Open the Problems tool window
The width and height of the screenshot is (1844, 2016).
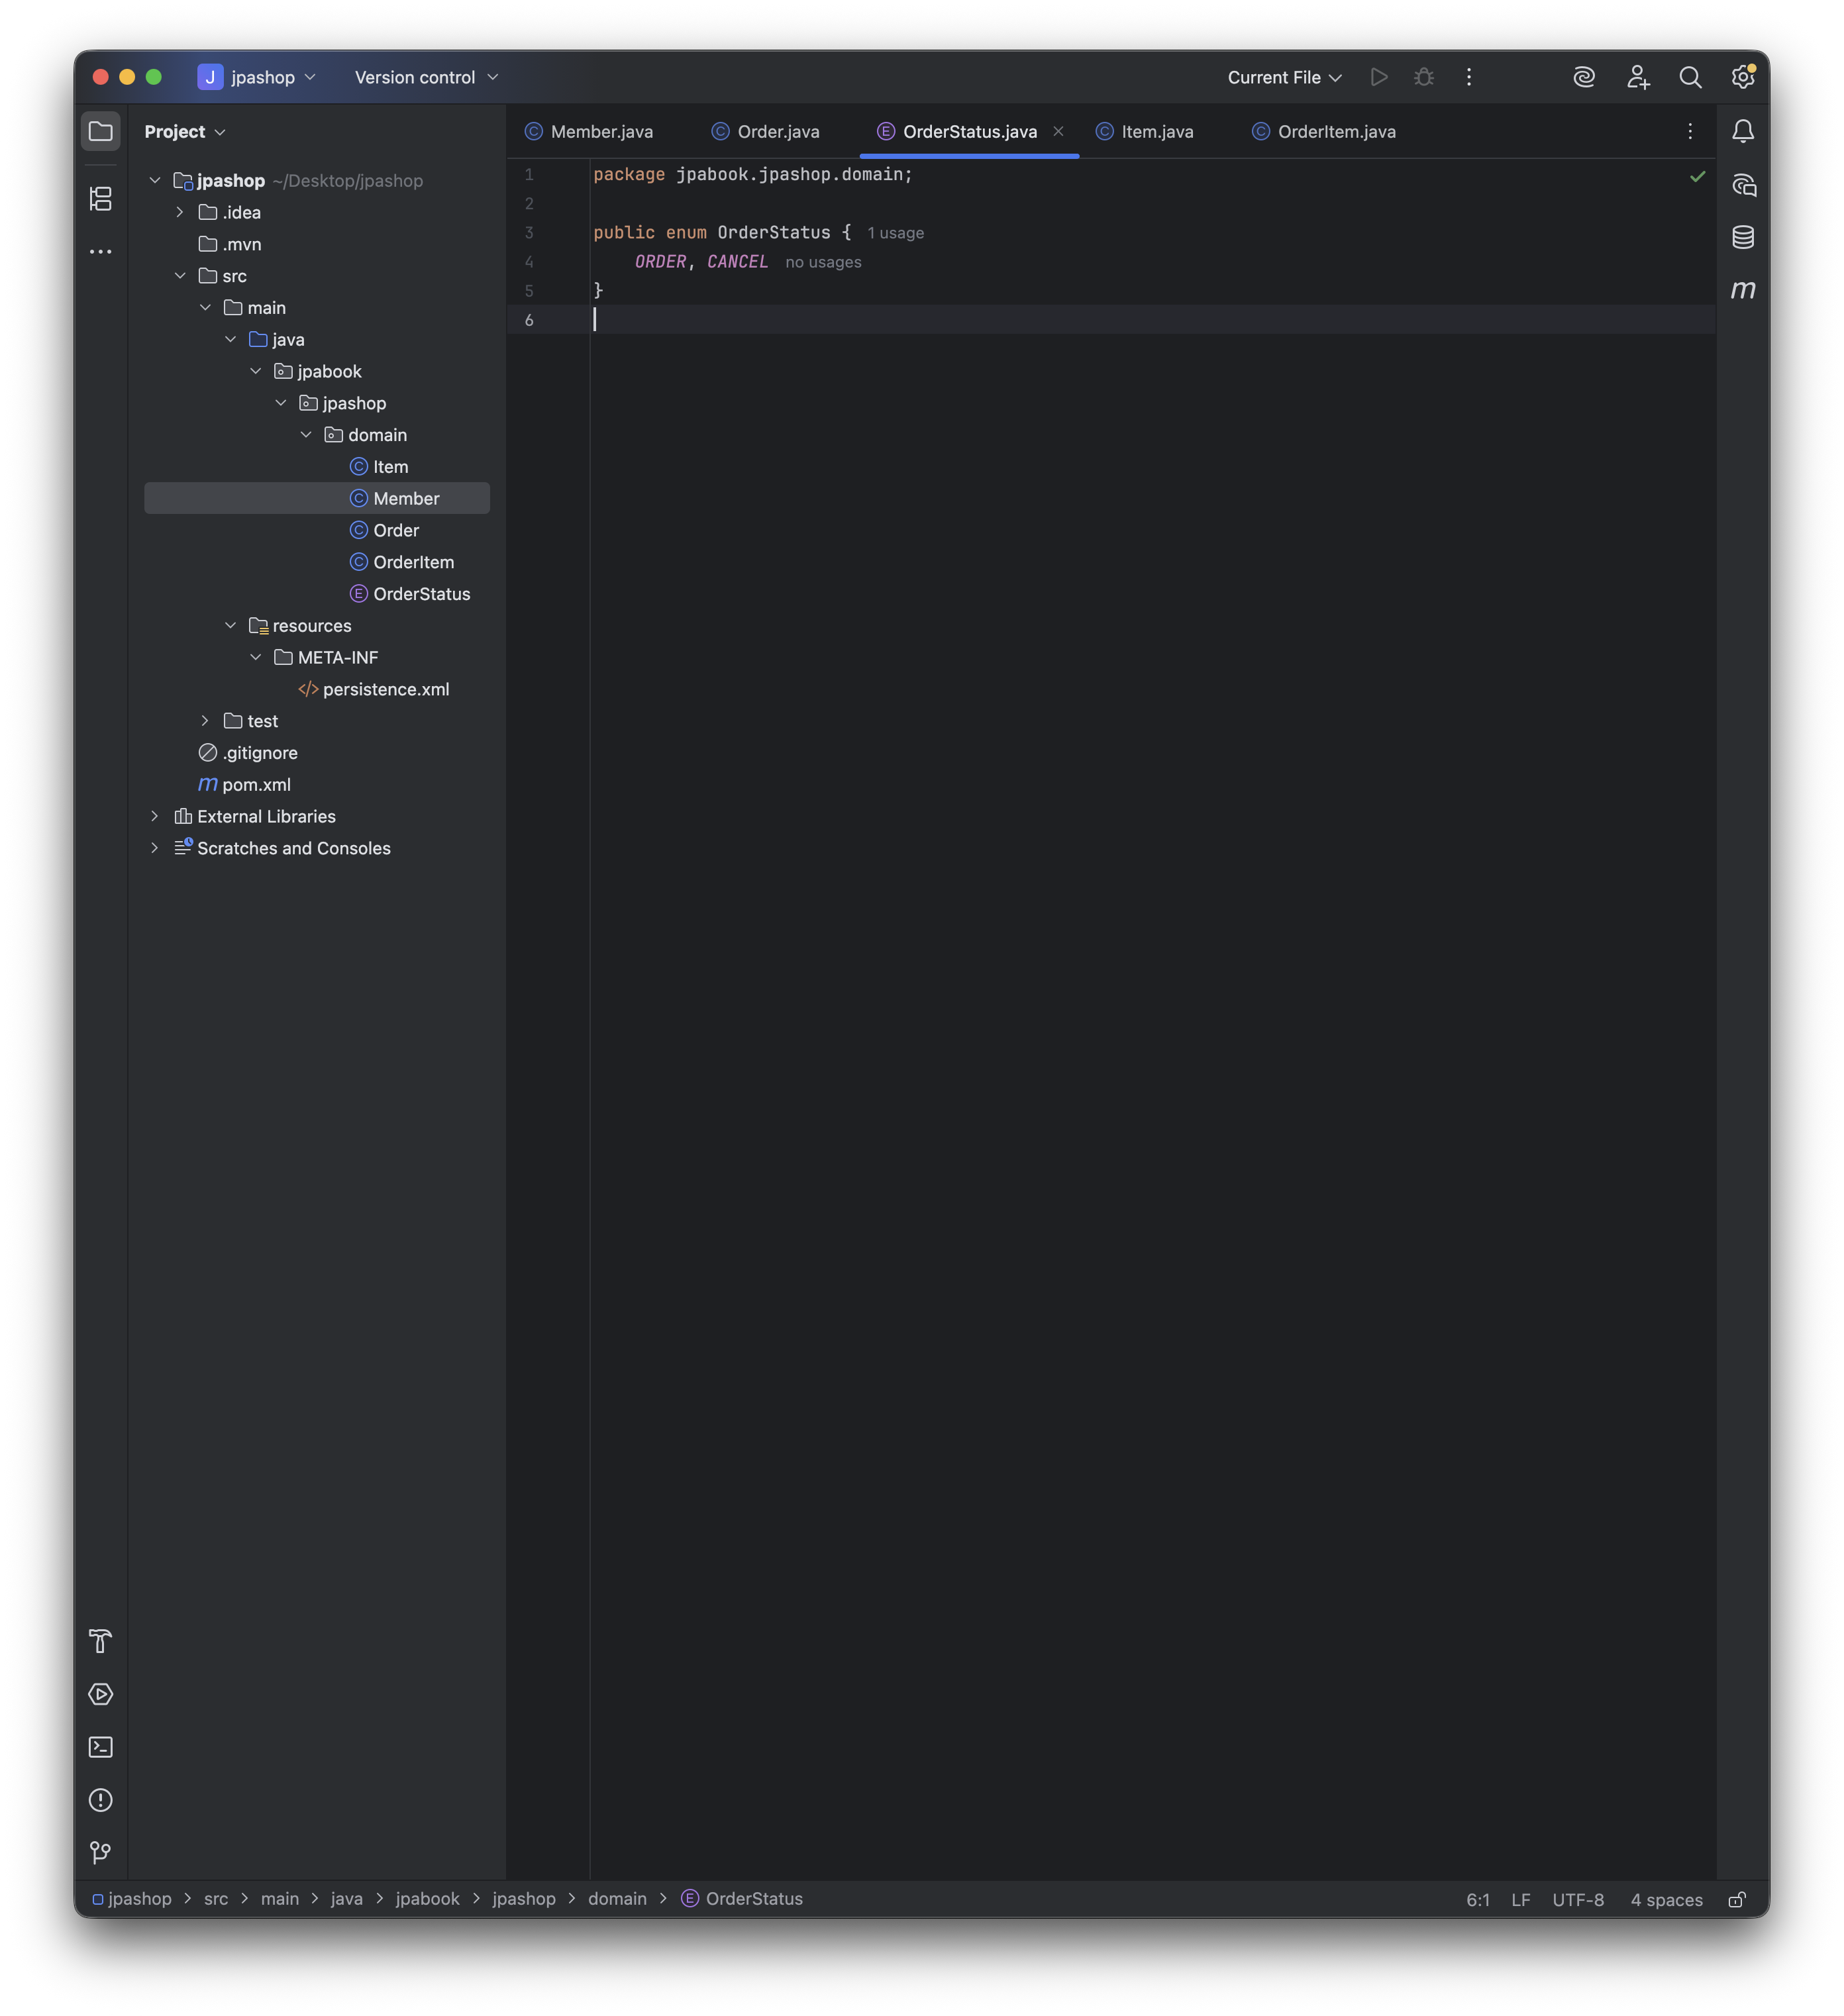101,1800
